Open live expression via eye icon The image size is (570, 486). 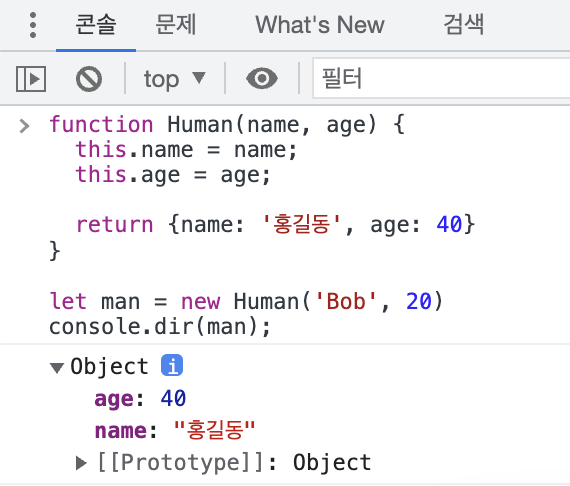(x=262, y=79)
